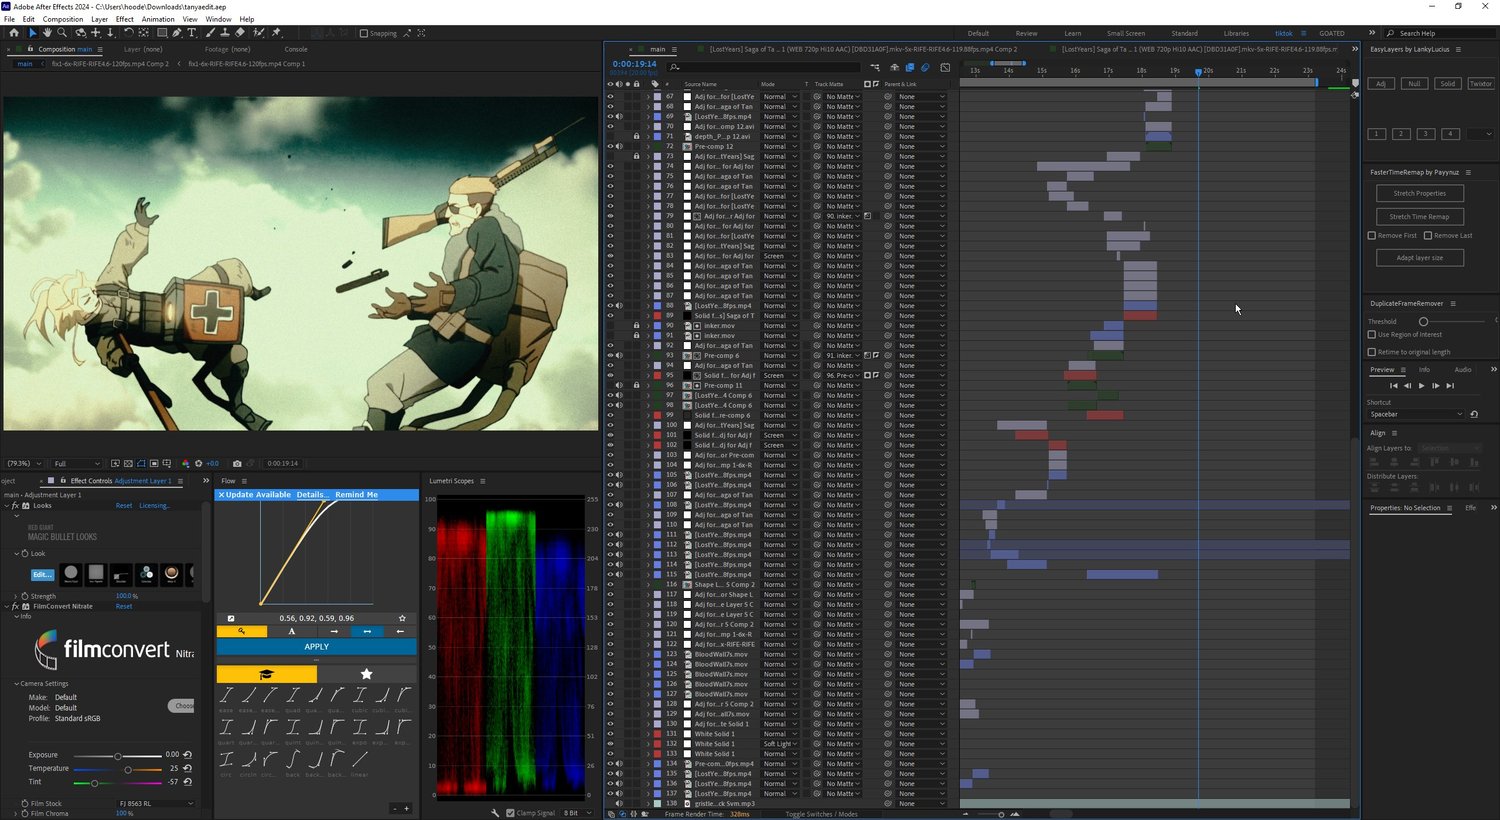Open the Film Stock FJ 8563 RL dropdown

coord(156,803)
